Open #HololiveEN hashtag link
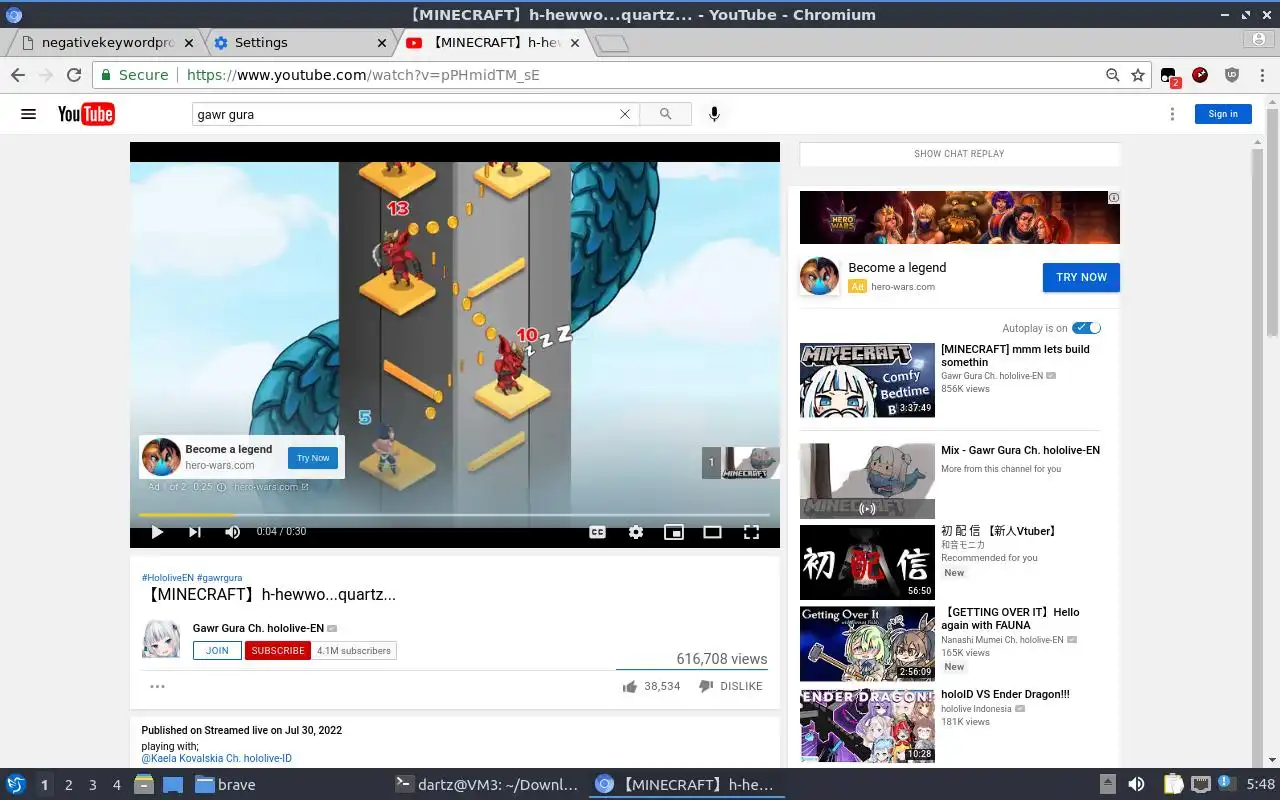Image resolution: width=1280 pixels, height=800 pixels. point(168,578)
